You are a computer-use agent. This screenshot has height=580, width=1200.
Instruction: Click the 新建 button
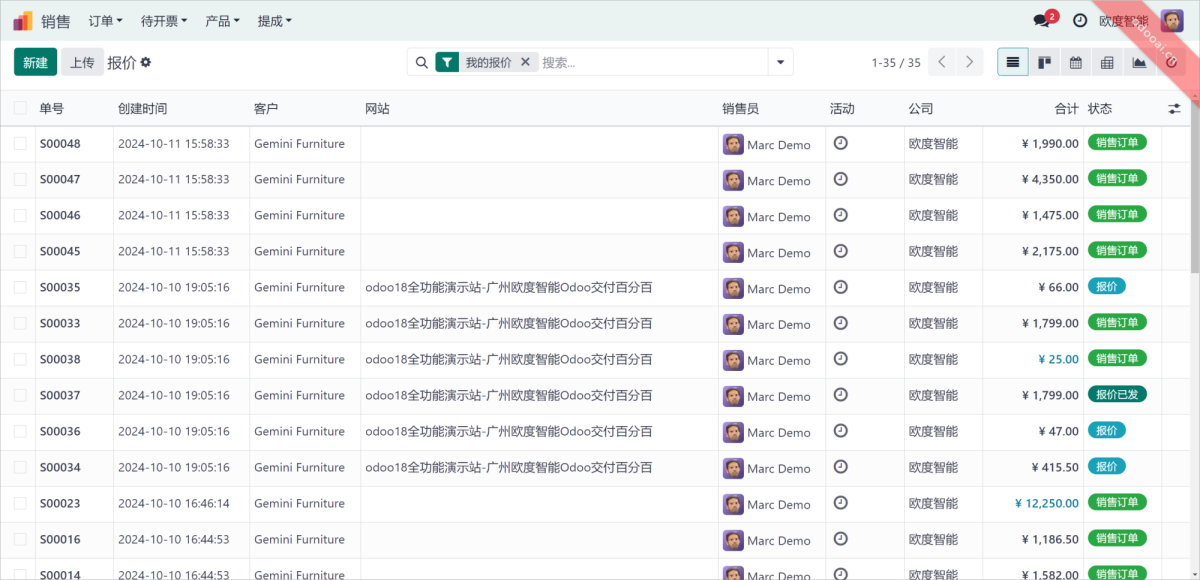click(35, 62)
